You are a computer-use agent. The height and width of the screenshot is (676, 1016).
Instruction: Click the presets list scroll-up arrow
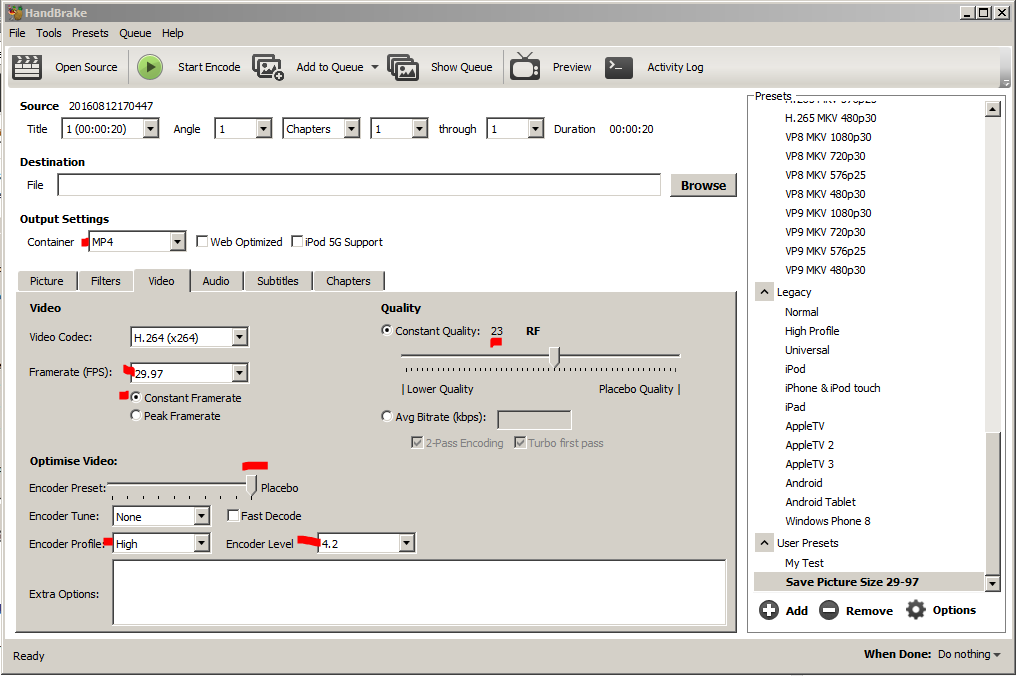coord(992,108)
